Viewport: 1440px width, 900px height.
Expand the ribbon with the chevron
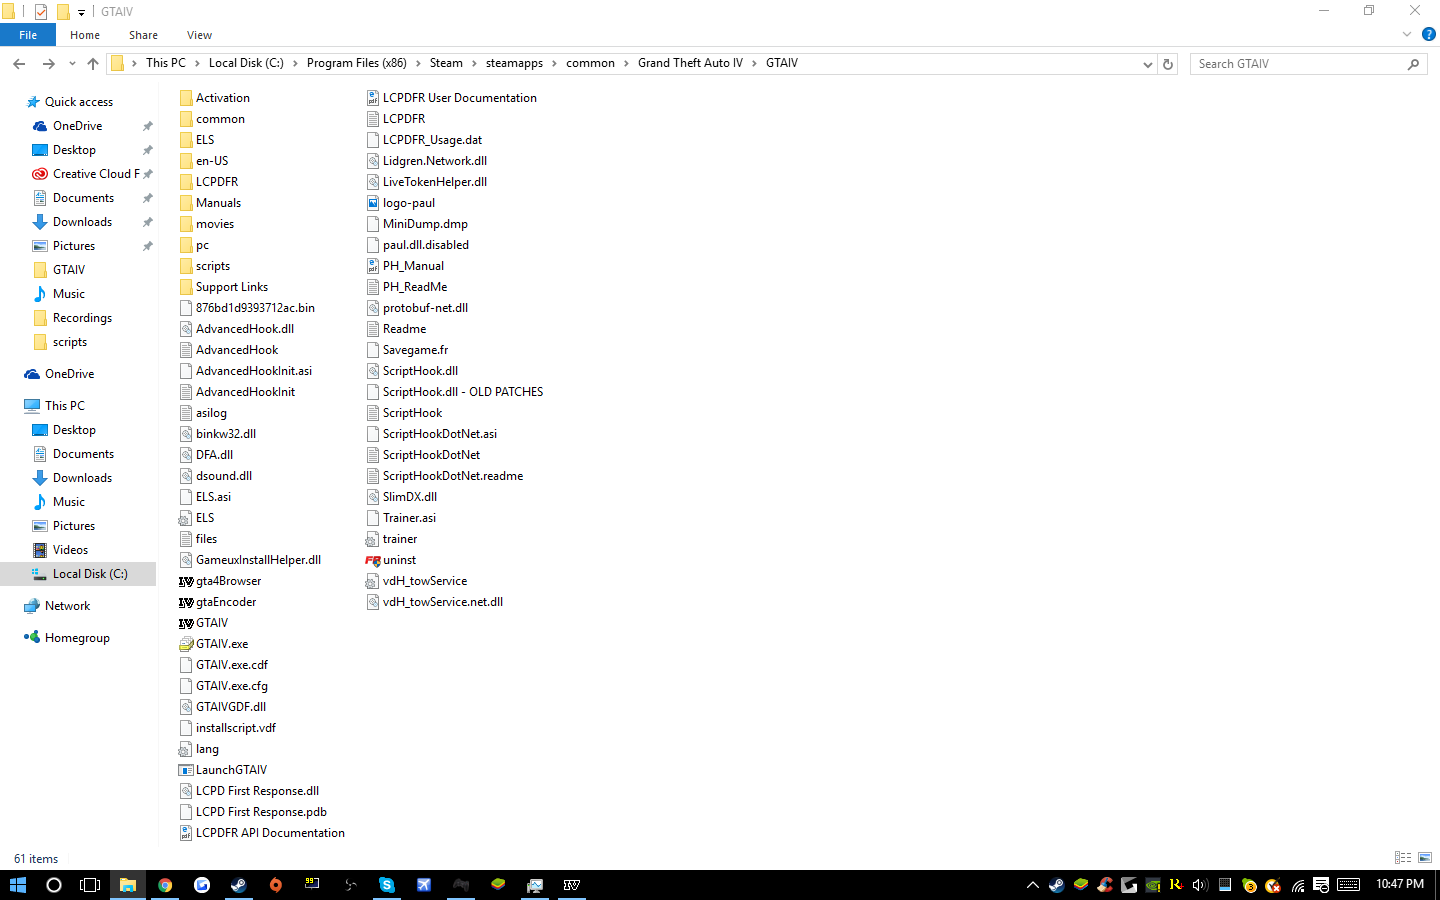(x=1407, y=34)
